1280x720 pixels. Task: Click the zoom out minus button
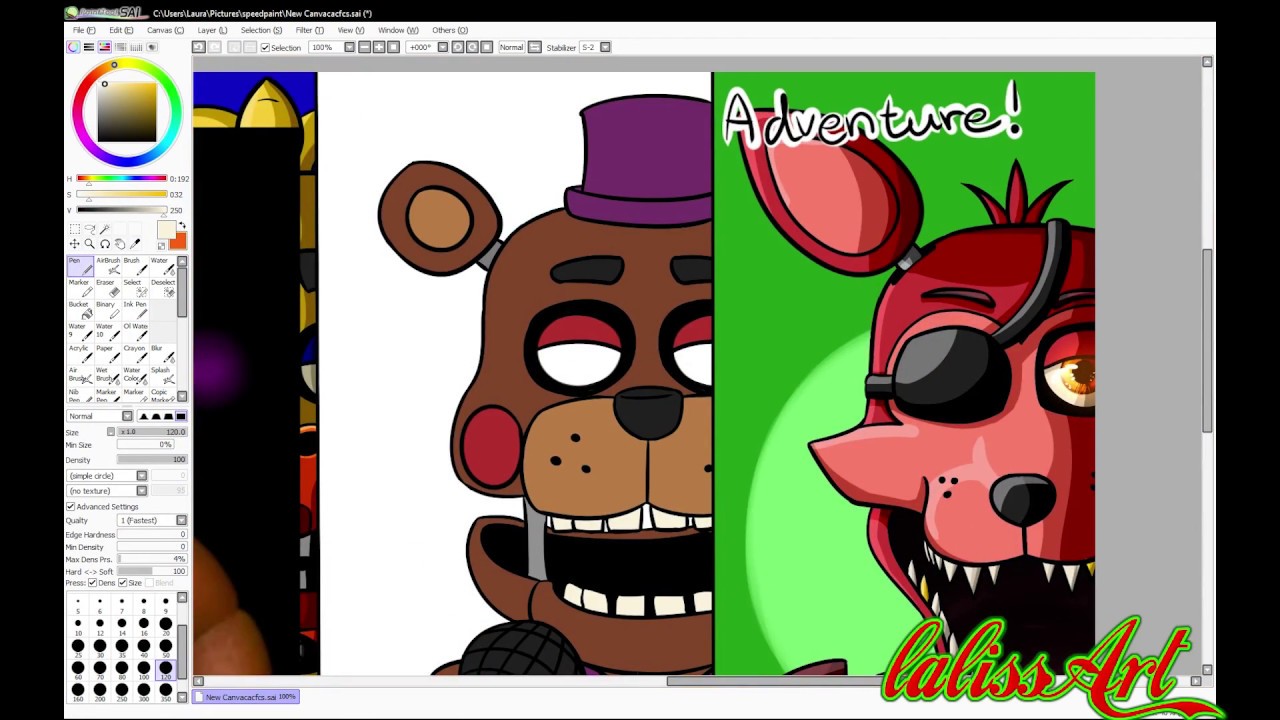365,47
